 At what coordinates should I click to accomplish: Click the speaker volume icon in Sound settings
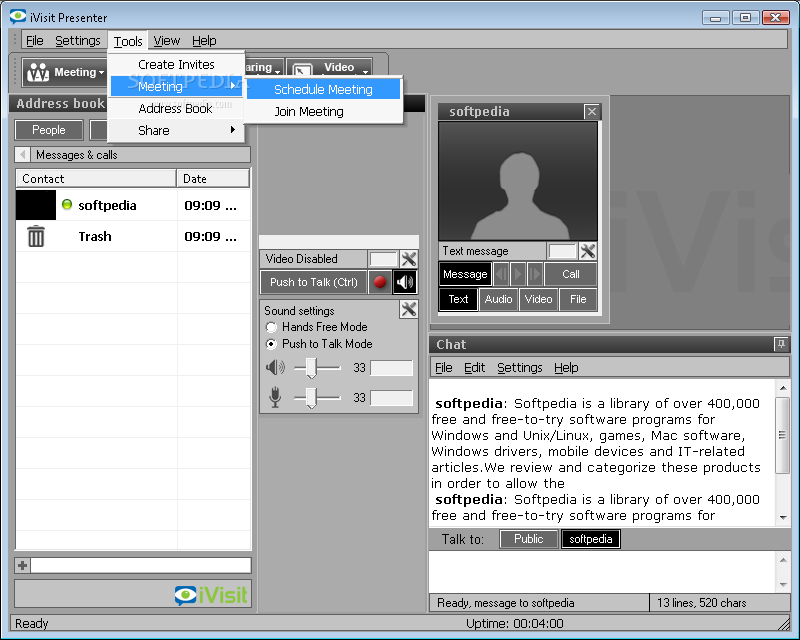tap(275, 367)
